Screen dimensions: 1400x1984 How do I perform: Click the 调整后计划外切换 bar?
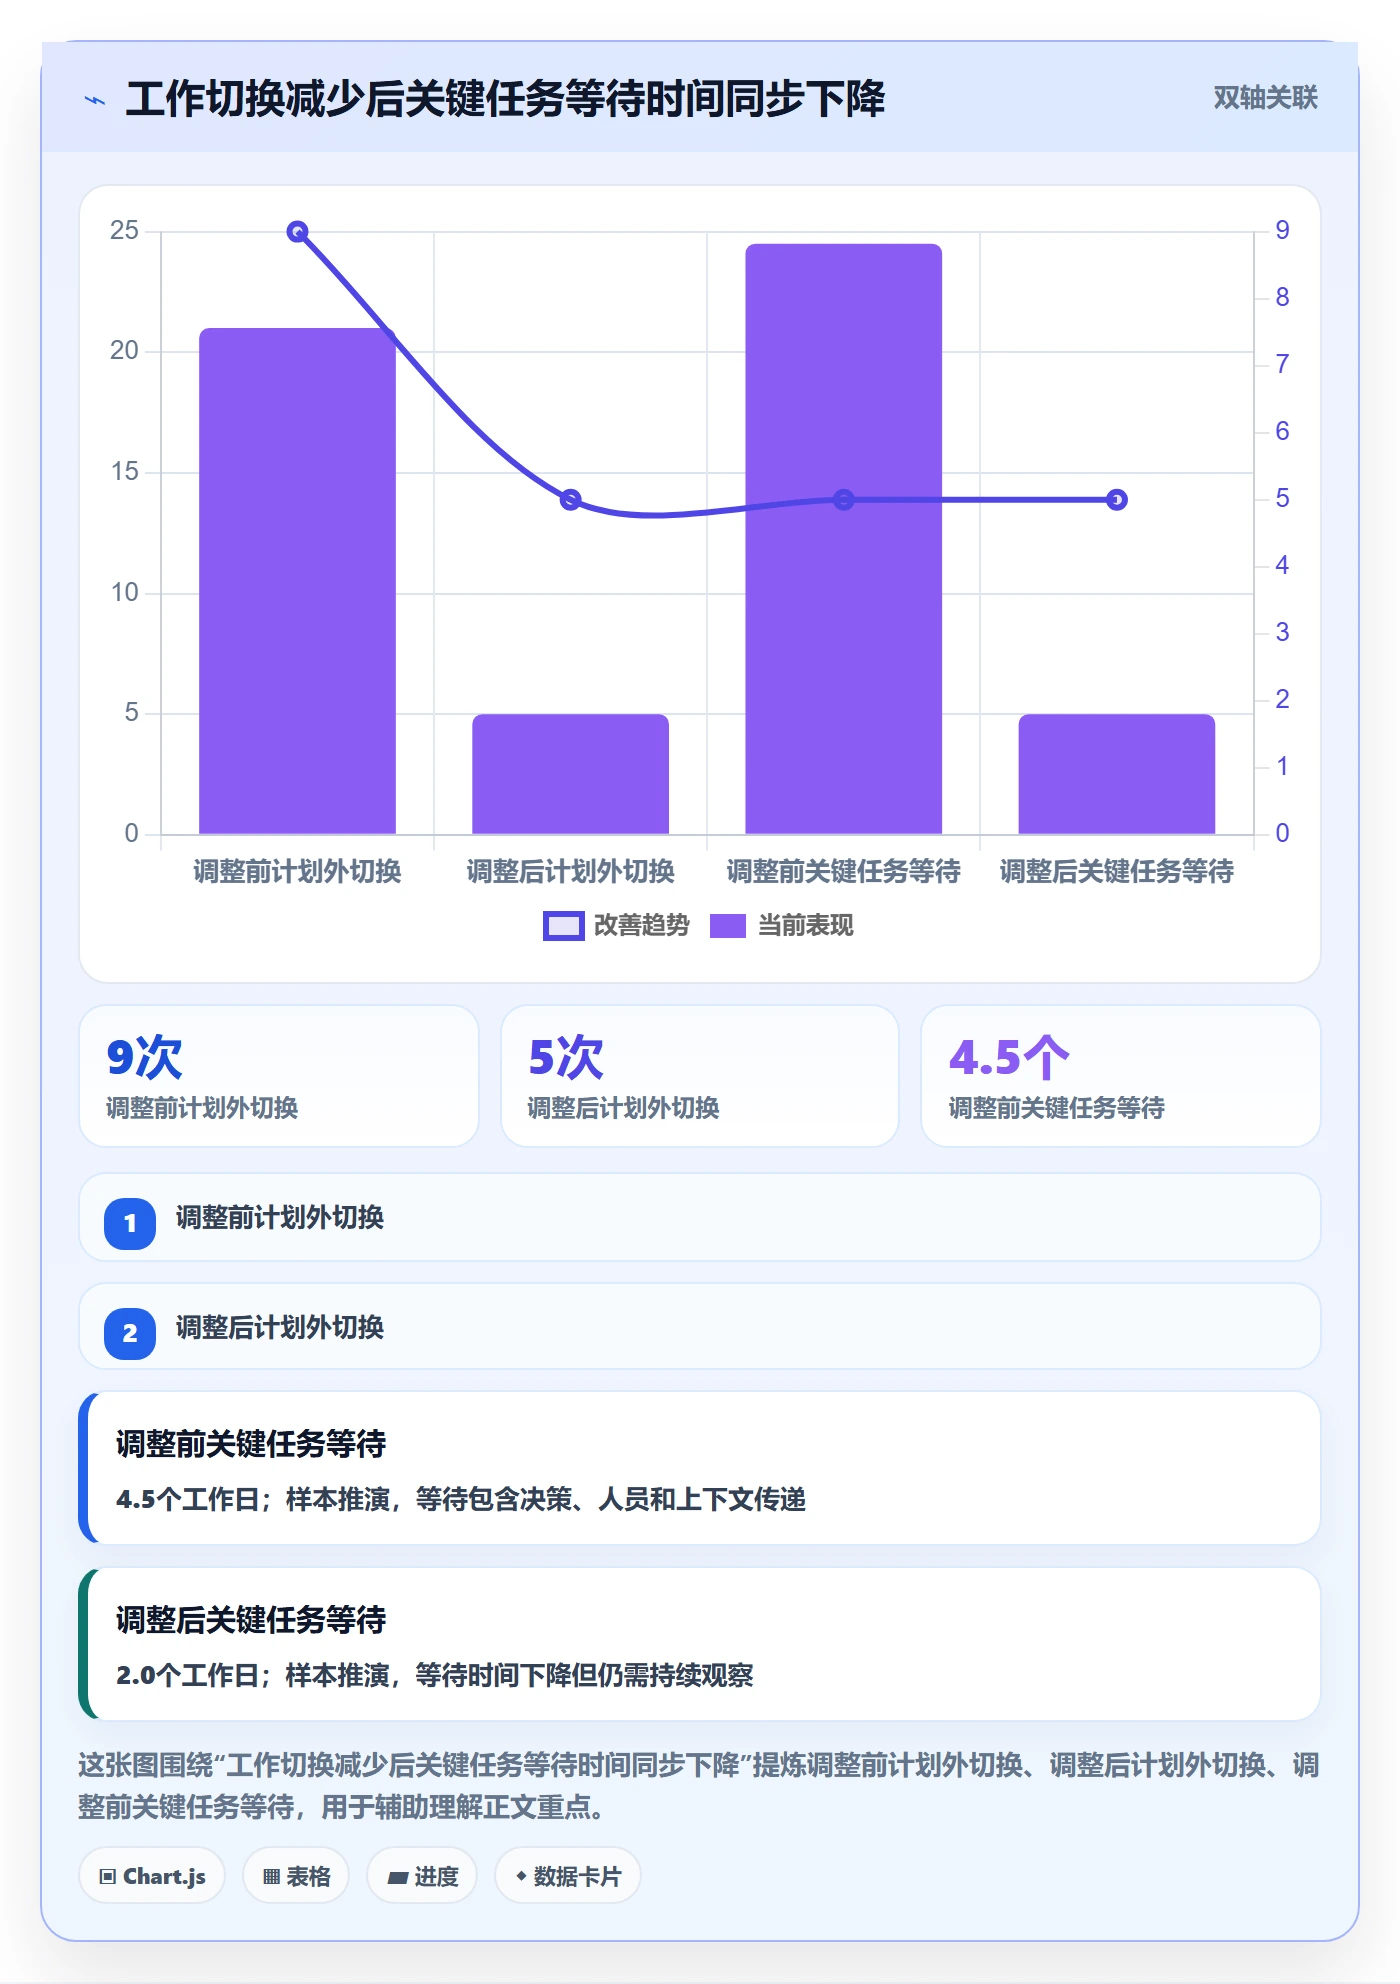pos(570,774)
